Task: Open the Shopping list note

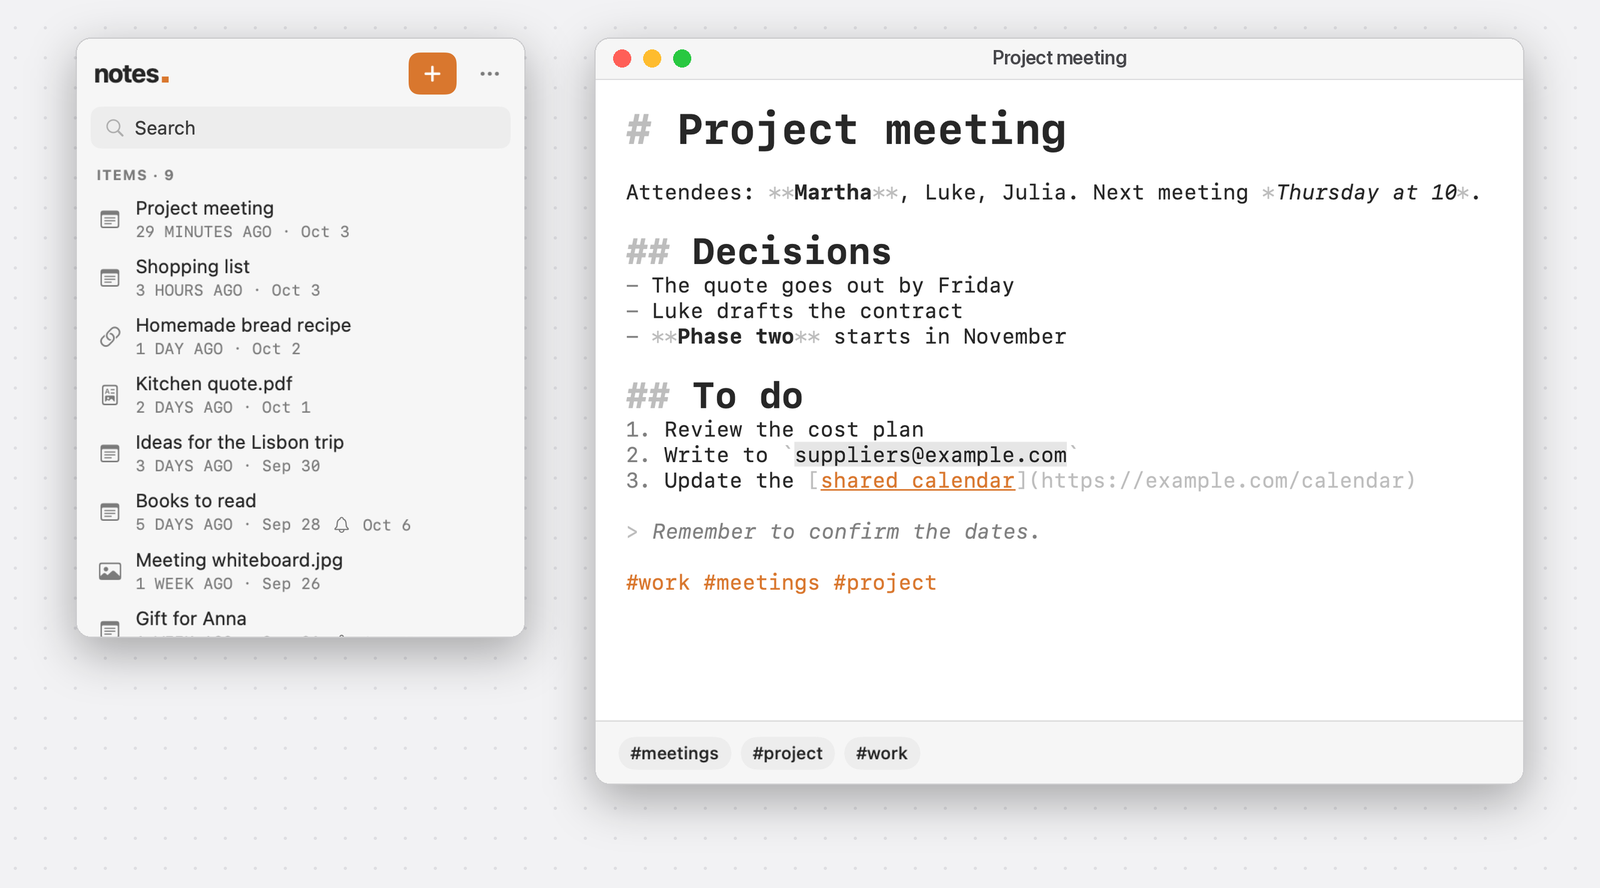Action: pos(301,278)
